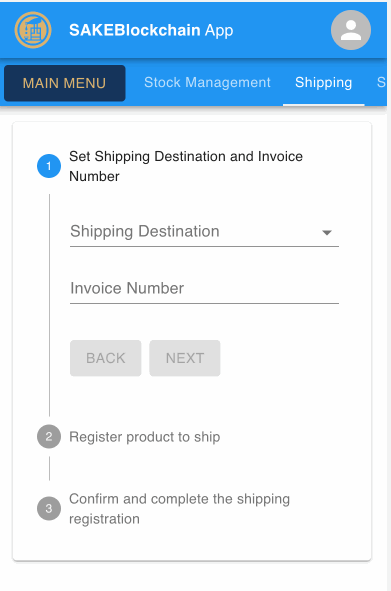Open the partially visible tab after Shipping
Viewport: 391px width, 591px height.
tap(381, 82)
